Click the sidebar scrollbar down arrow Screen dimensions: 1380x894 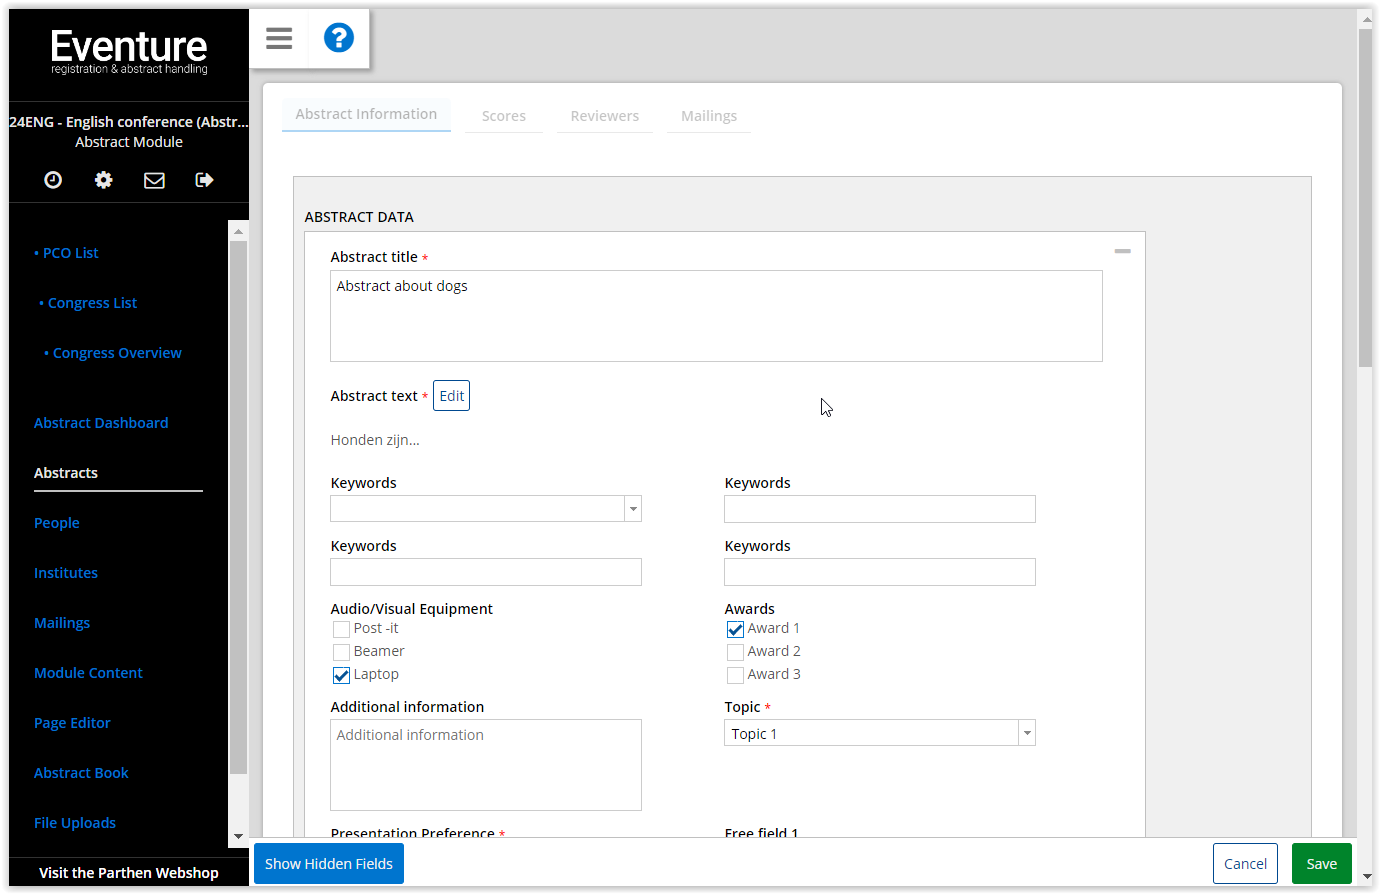pos(238,837)
